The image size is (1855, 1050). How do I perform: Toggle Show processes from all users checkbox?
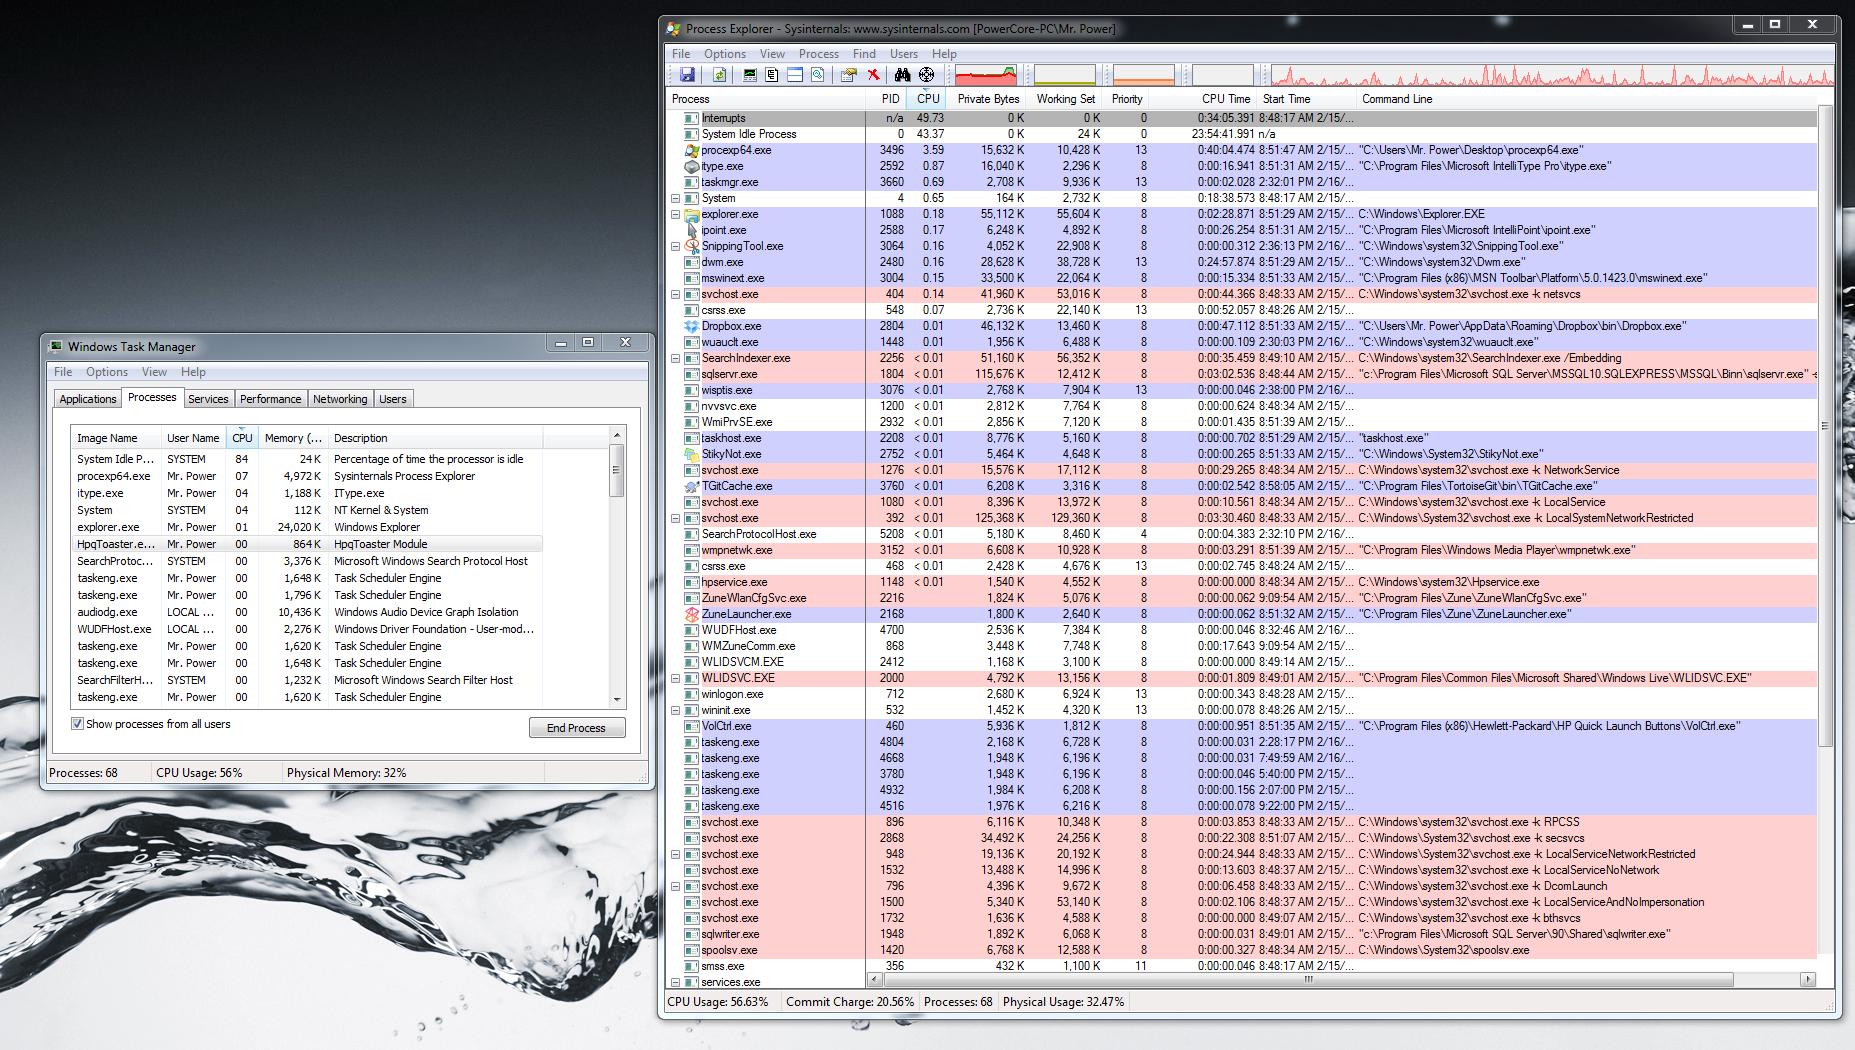(77, 724)
